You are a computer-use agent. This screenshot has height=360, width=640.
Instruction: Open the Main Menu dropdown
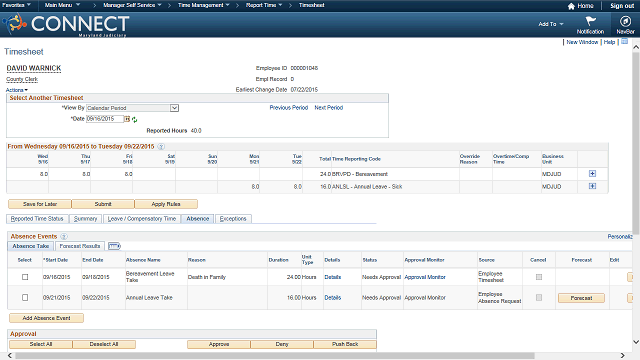[x=62, y=5]
